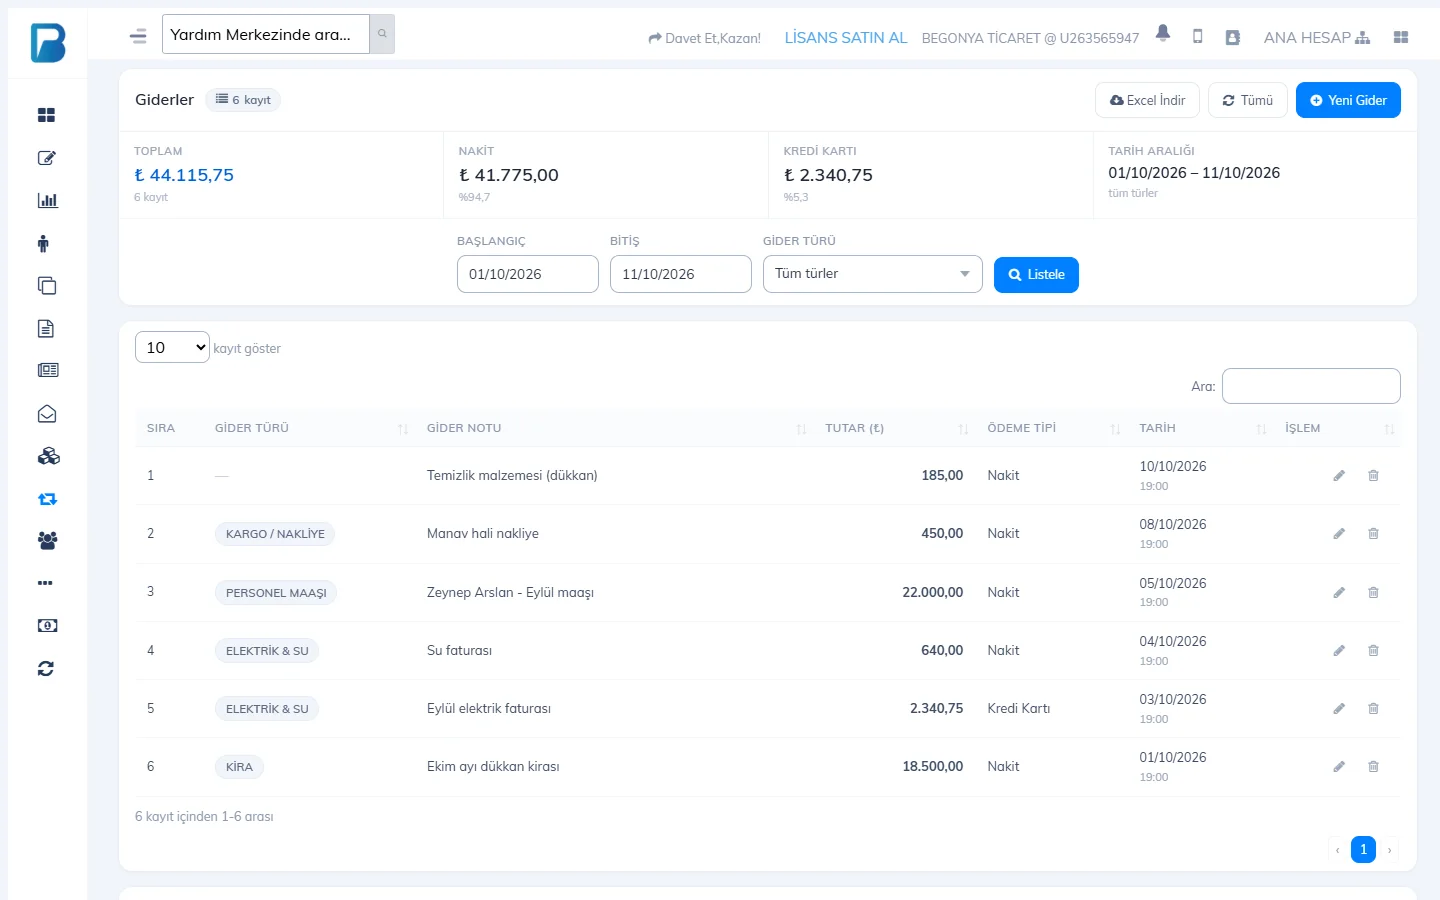Screen dimensions: 1440x900
Task: Edit the Su faturası expense row
Action: (1339, 651)
